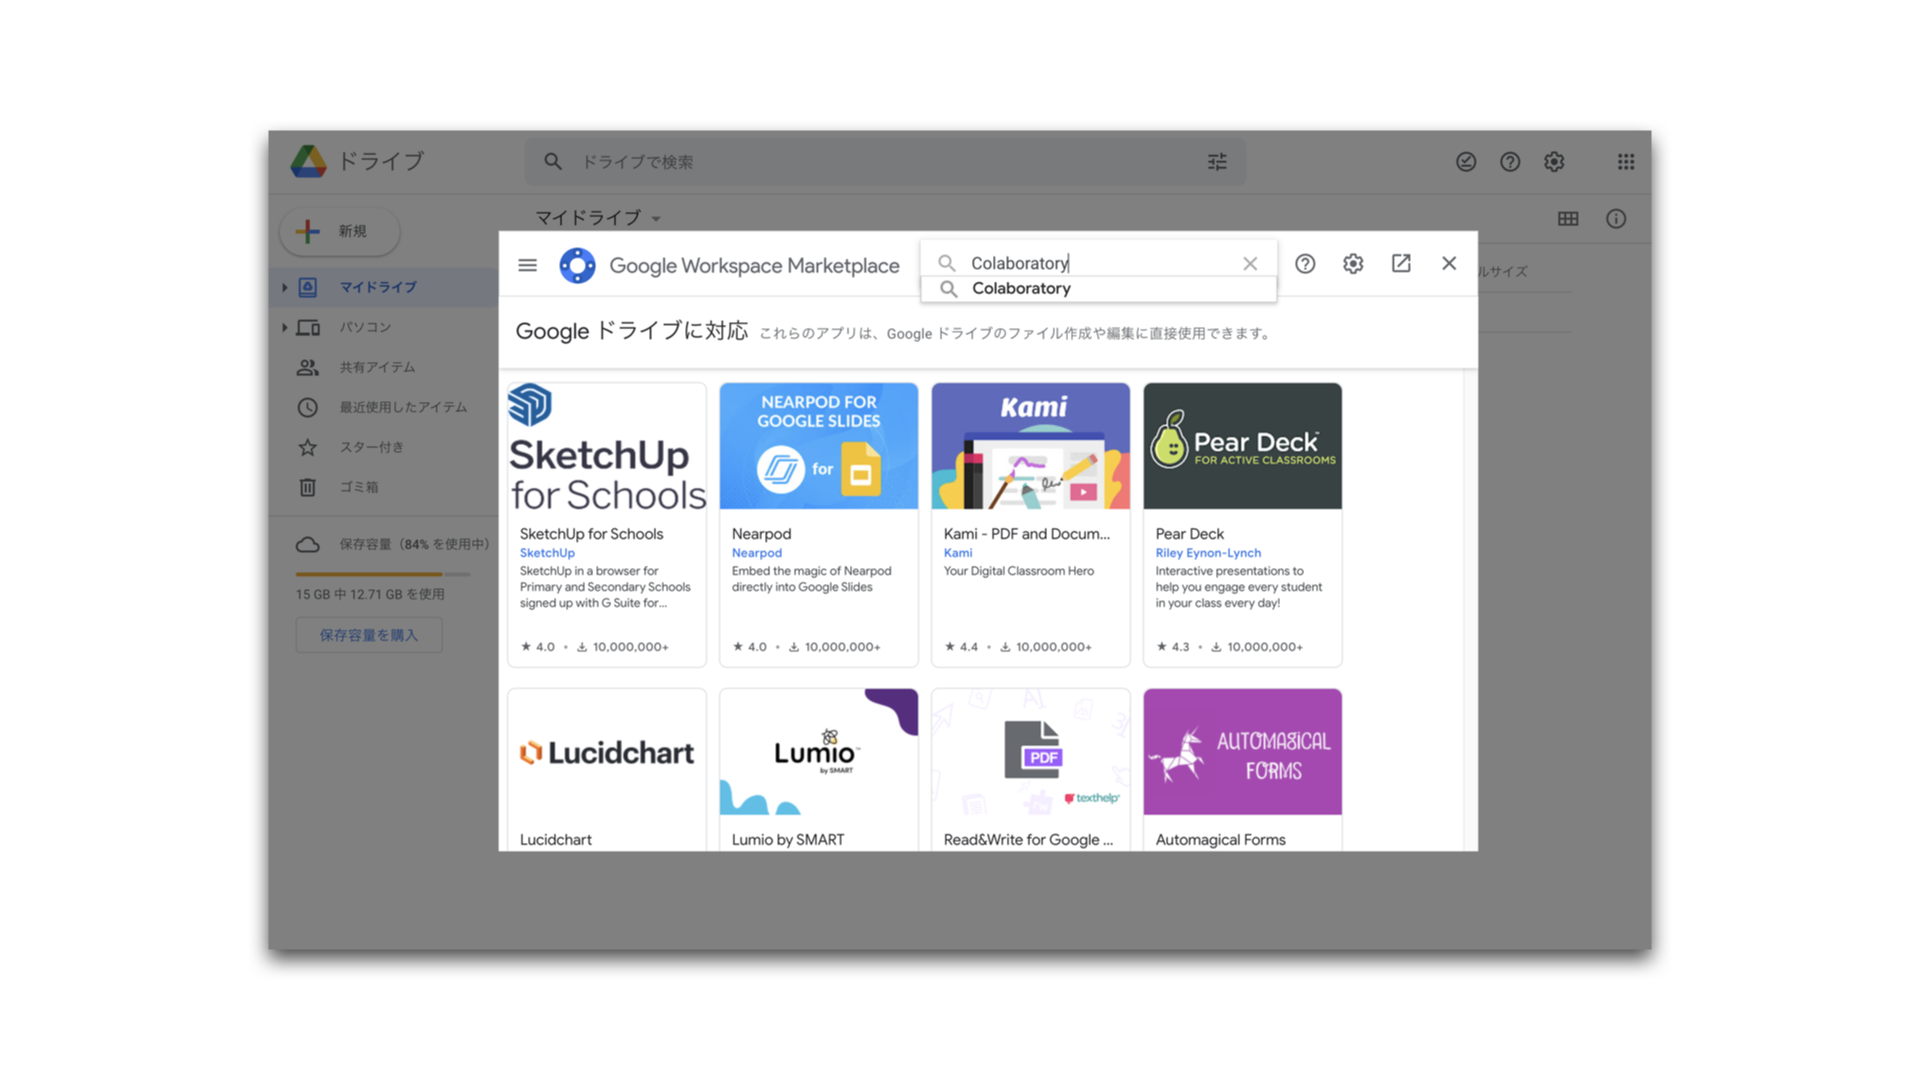Screen dimensions: 1920x1080
Task: Click the Nearpod card description text
Action: tap(811, 579)
